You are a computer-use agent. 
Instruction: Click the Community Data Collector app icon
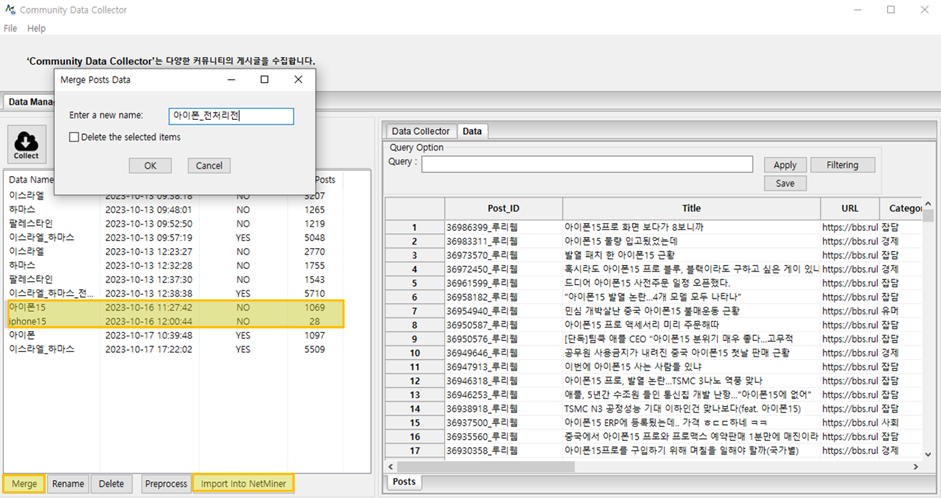10,10
